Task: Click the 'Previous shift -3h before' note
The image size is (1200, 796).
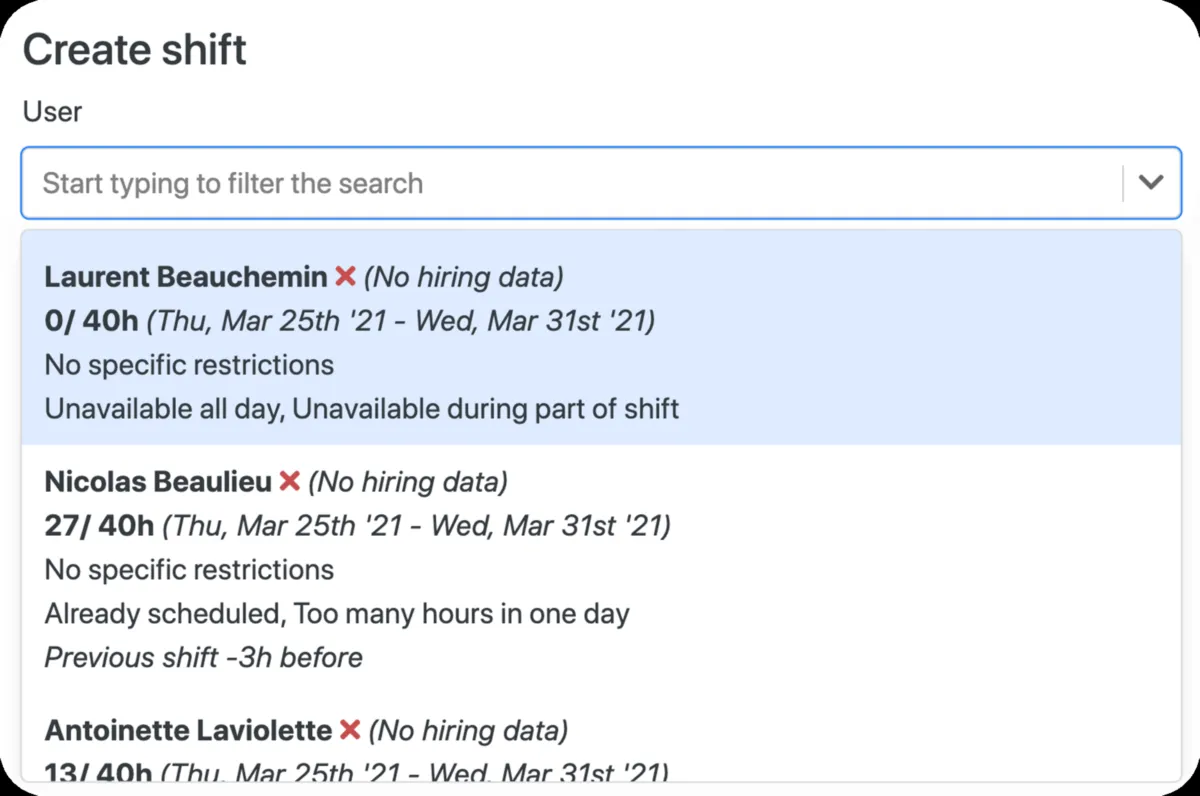Action: coord(203,657)
